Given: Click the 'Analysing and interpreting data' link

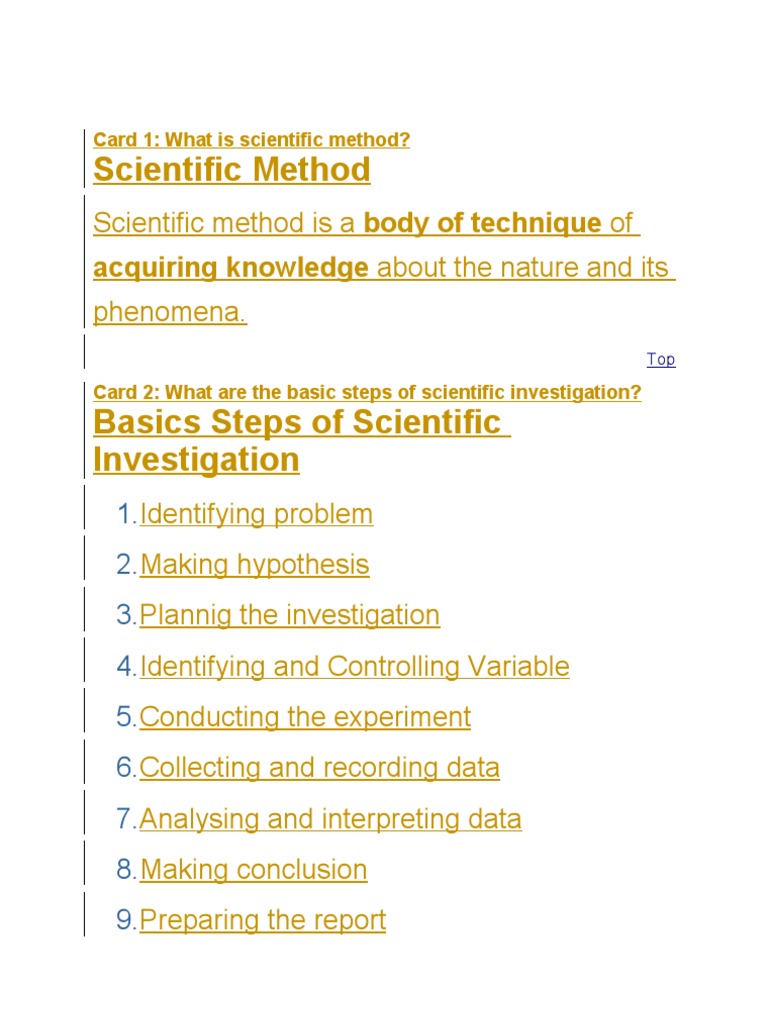Looking at the screenshot, I should click(x=330, y=819).
